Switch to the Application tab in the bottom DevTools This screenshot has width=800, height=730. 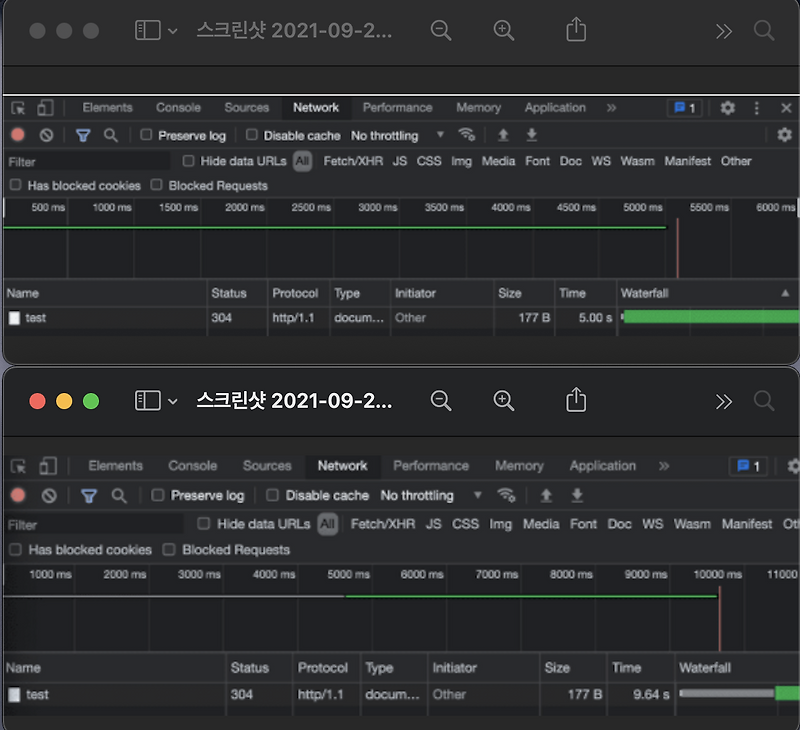tap(603, 466)
